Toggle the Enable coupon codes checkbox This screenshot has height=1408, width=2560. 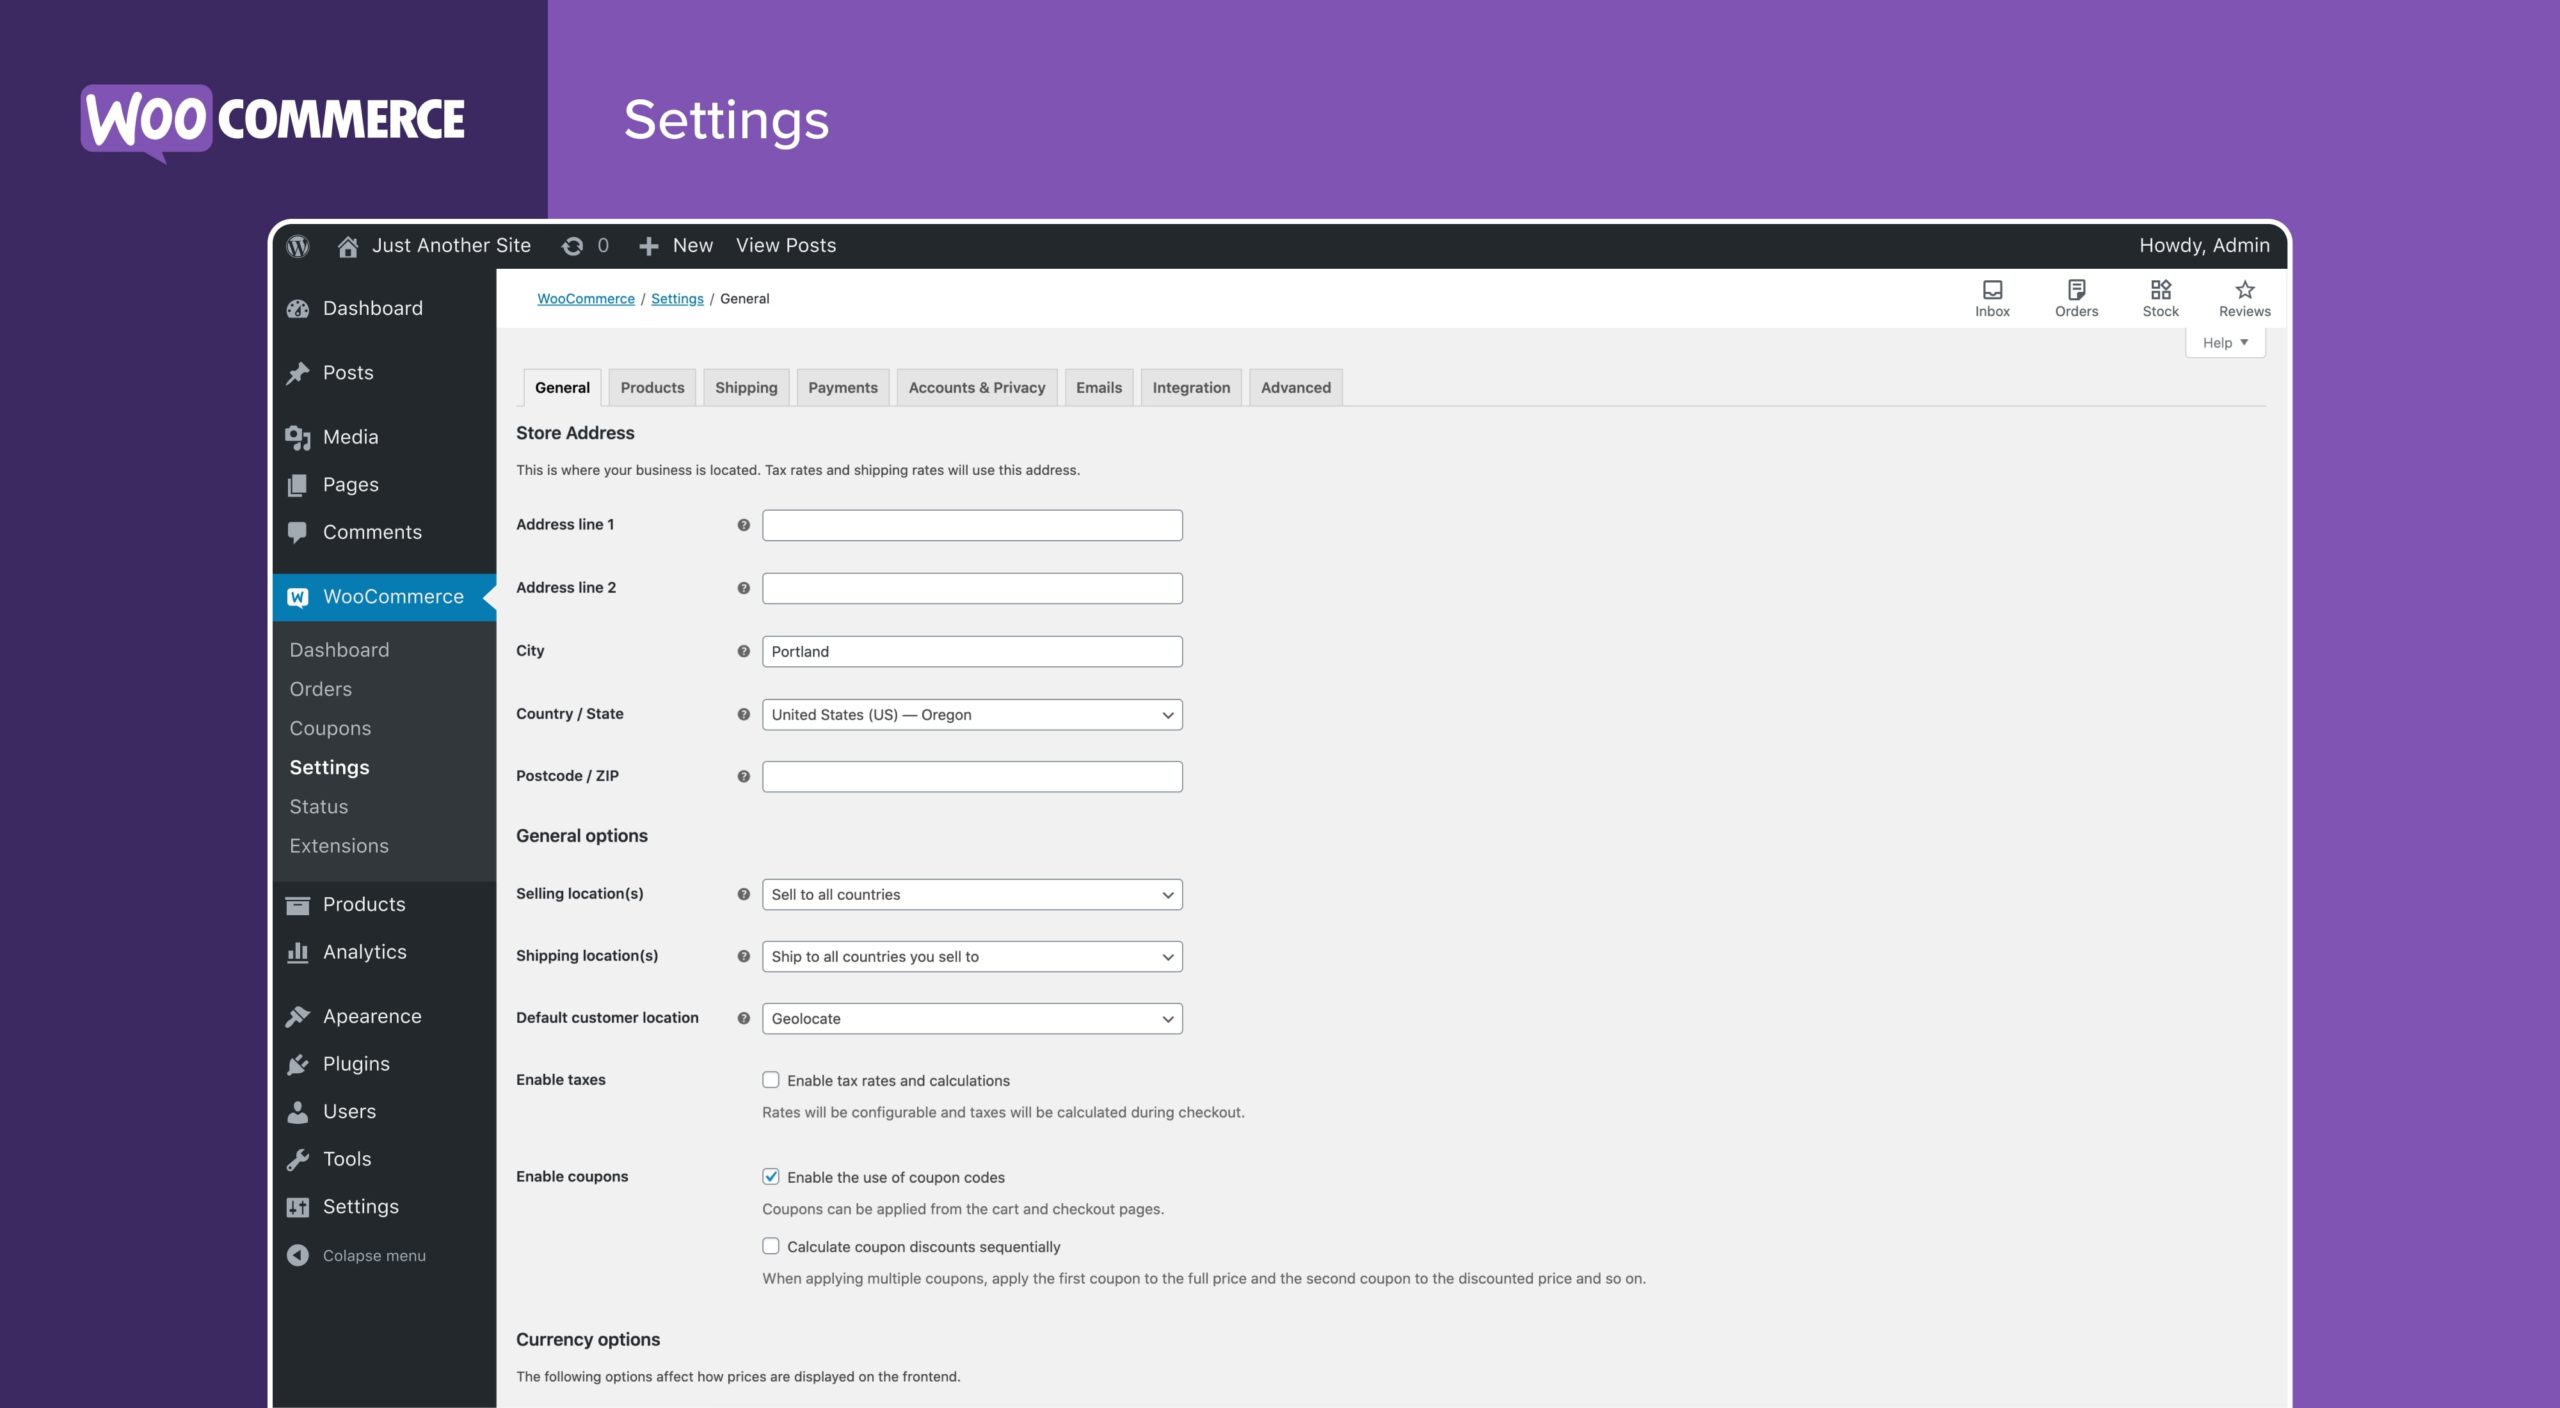click(x=770, y=1177)
